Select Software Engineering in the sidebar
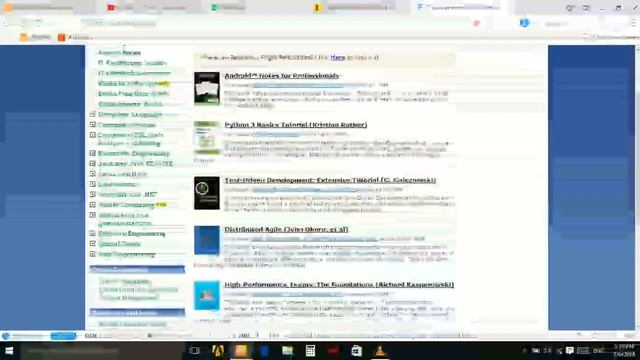The width and height of the screenshot is (640, 360). pyautogui.click(x=131, y=234)
